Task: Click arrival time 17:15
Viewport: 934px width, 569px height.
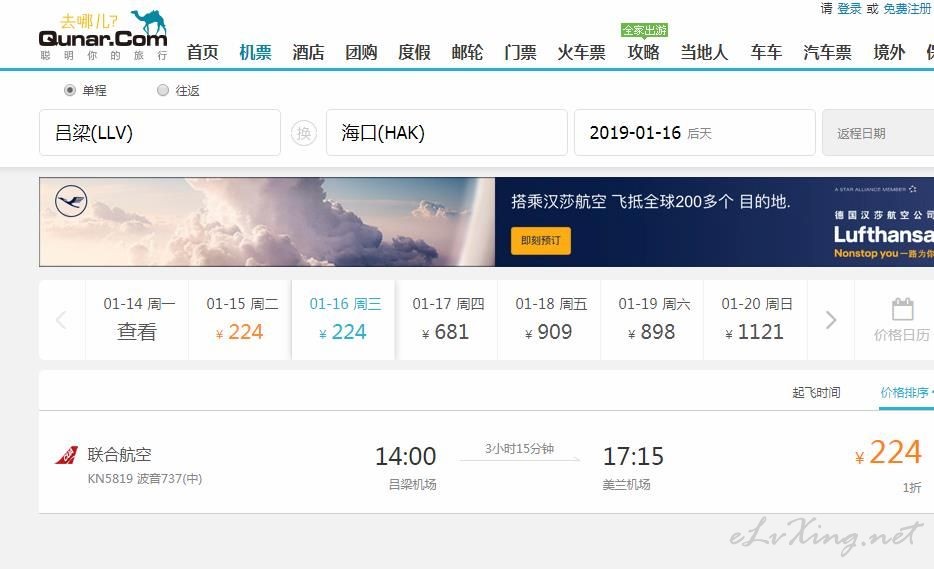Action: [633, 456]
